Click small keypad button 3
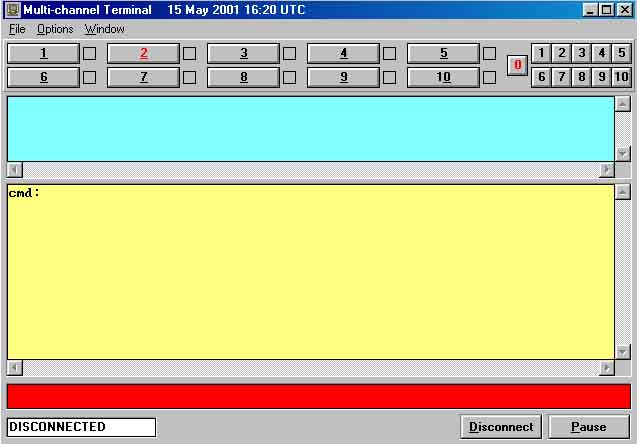The image size is (637, 444). 581,53
